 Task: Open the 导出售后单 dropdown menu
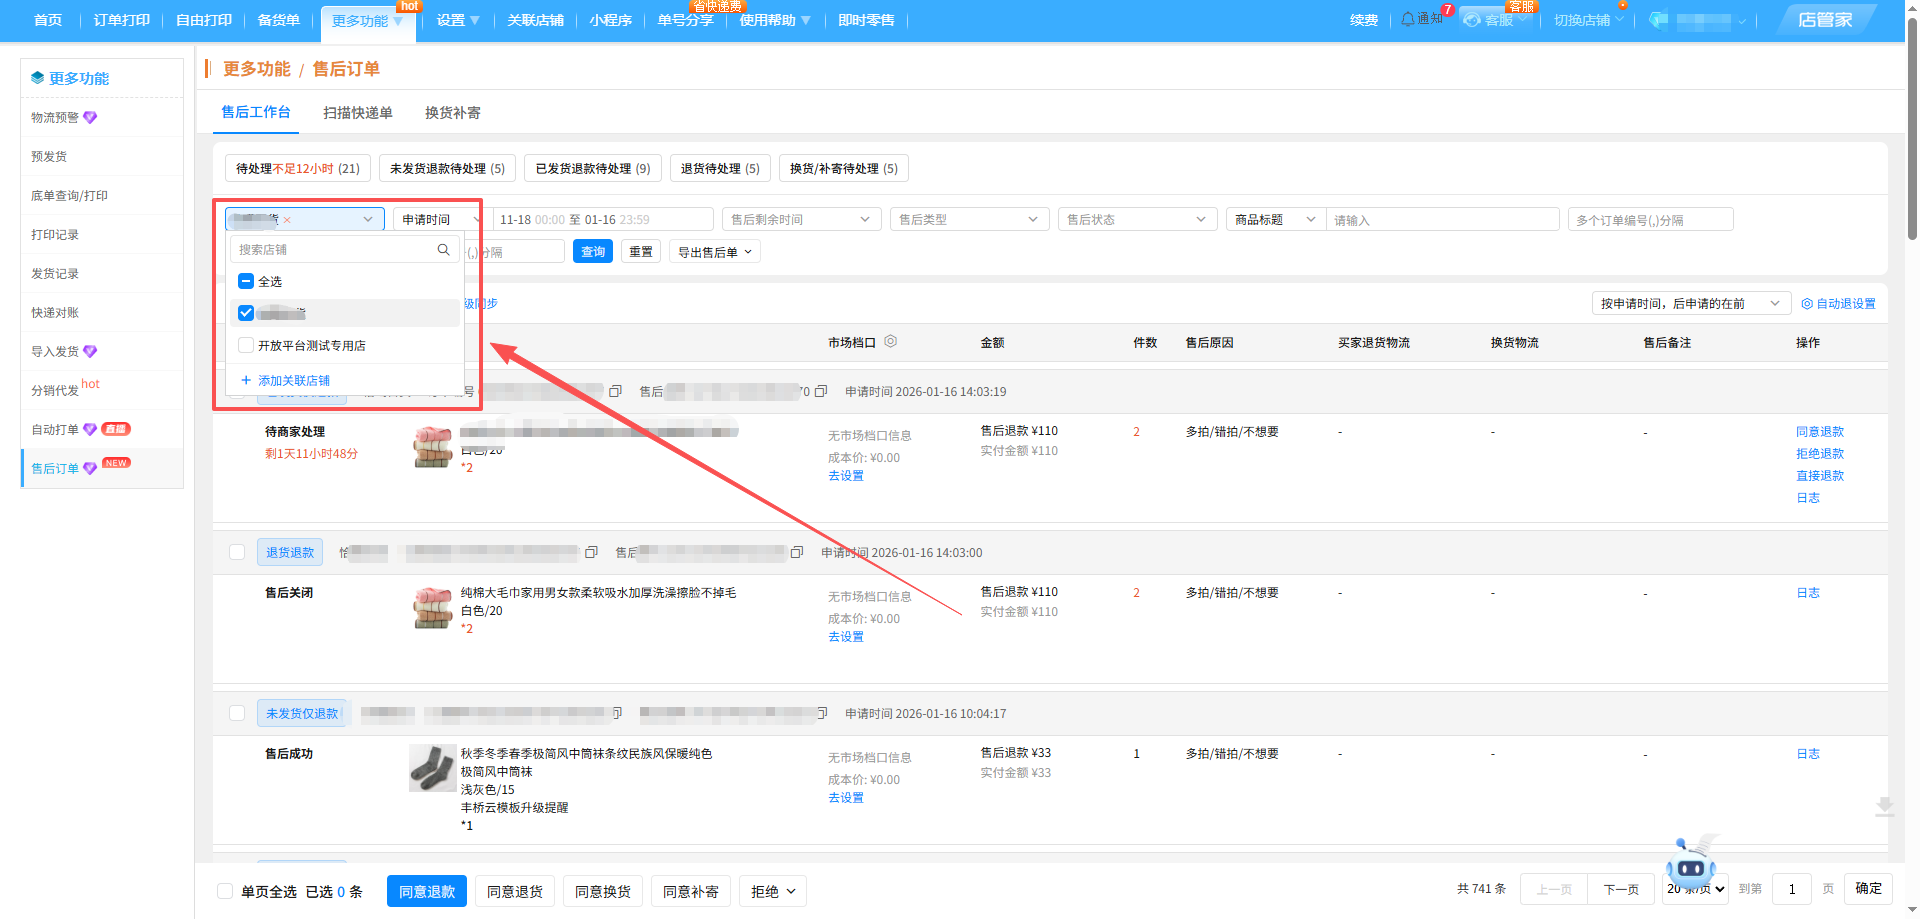click(714, 252)
